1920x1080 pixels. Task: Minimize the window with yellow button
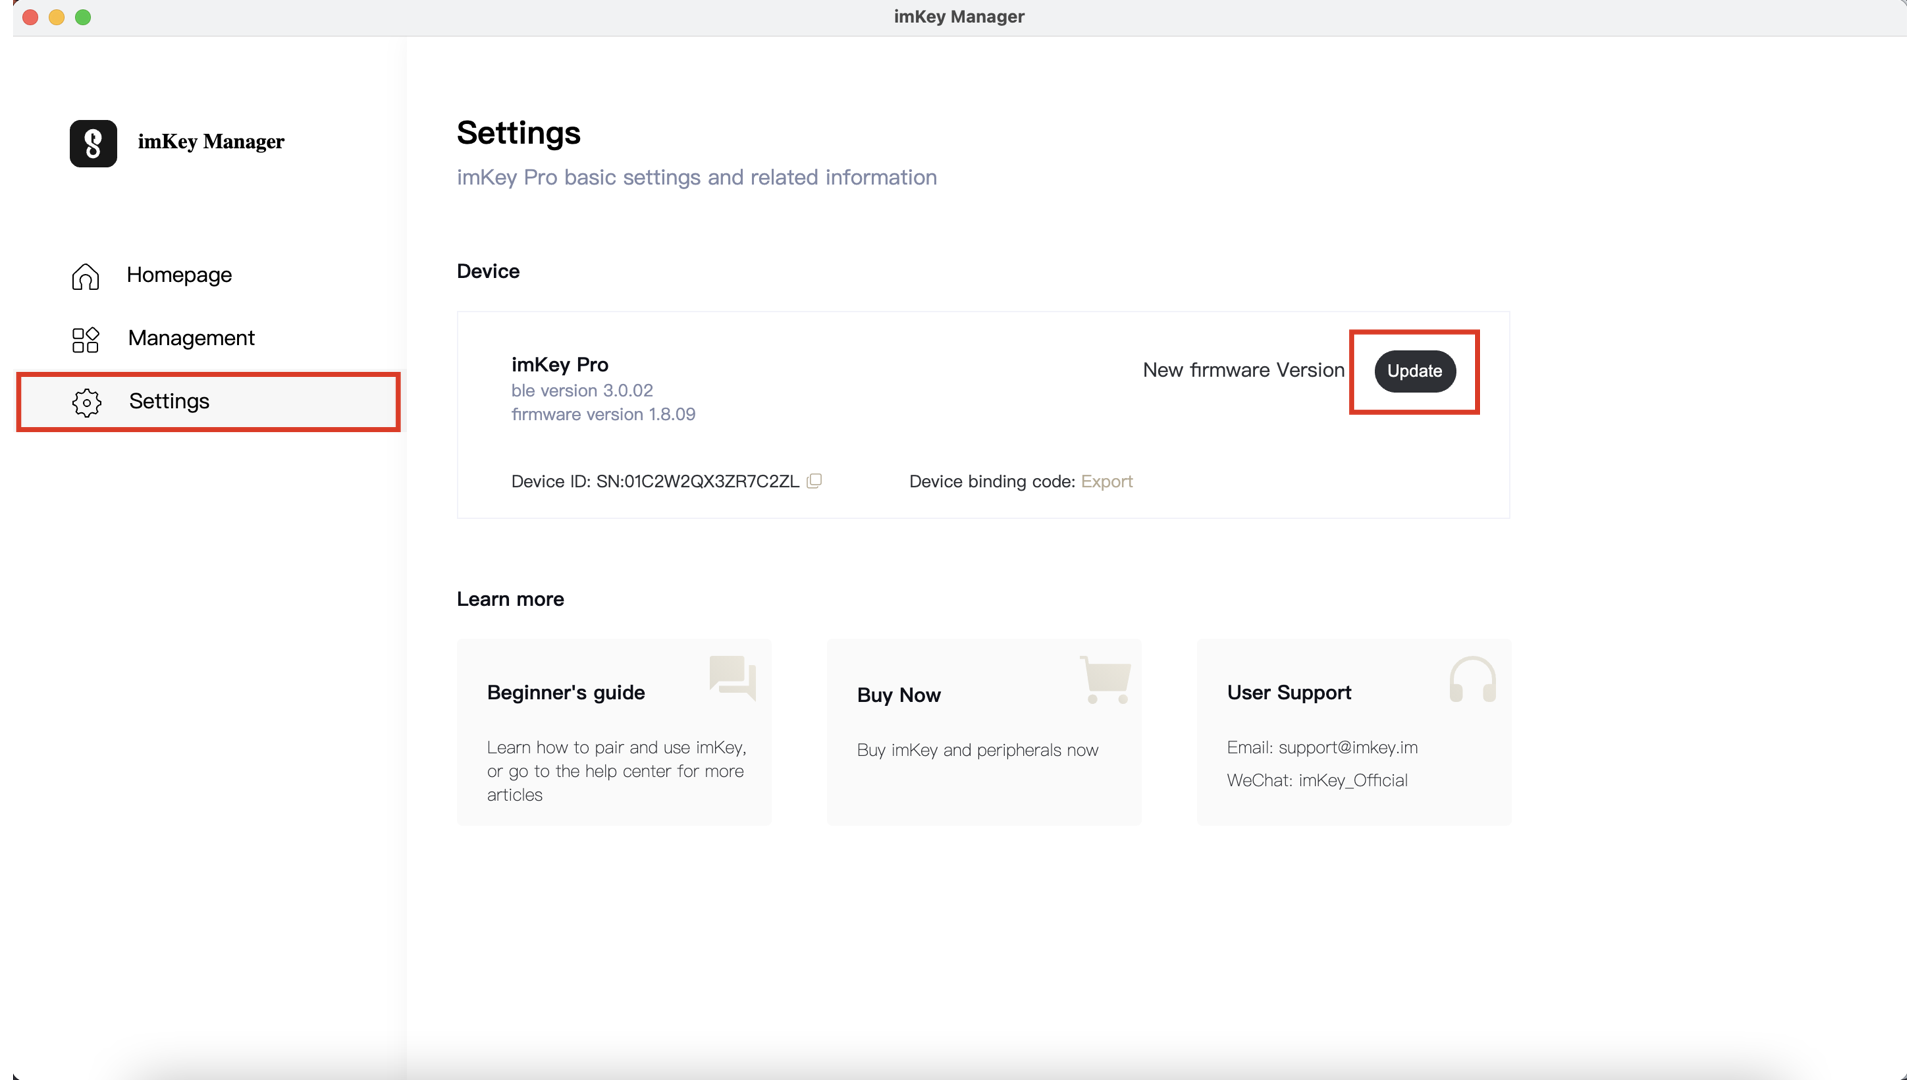[x=57, y=17]
